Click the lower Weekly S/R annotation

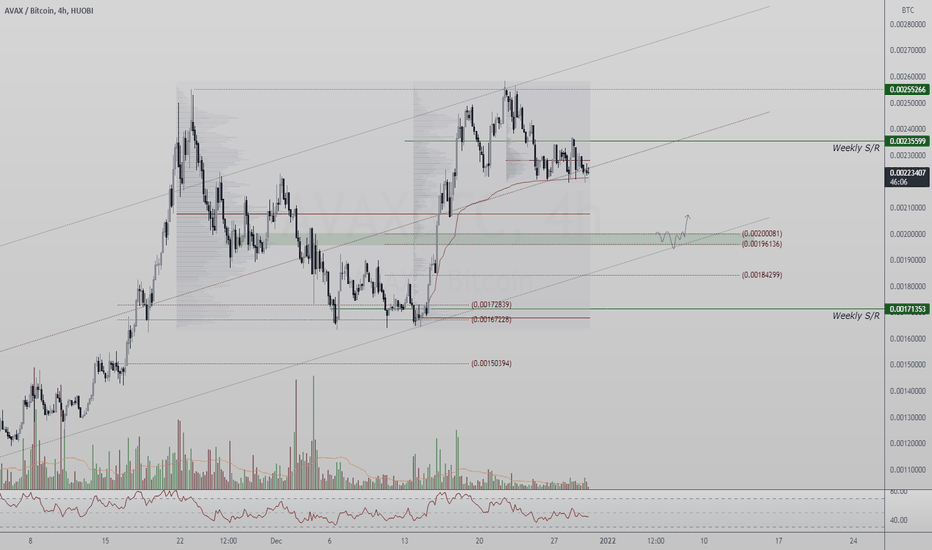pos(855,316)
